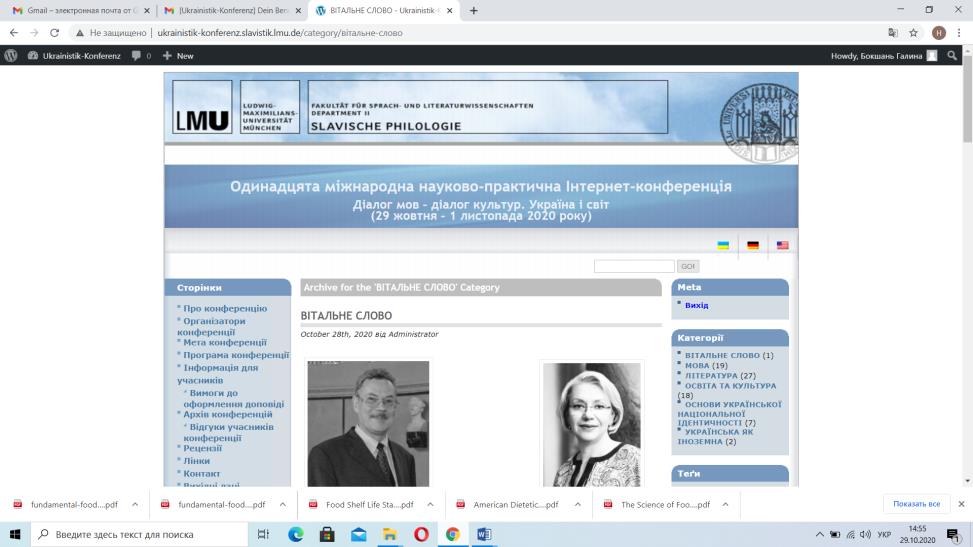Switch to the Gmail tab

point(79,11)
